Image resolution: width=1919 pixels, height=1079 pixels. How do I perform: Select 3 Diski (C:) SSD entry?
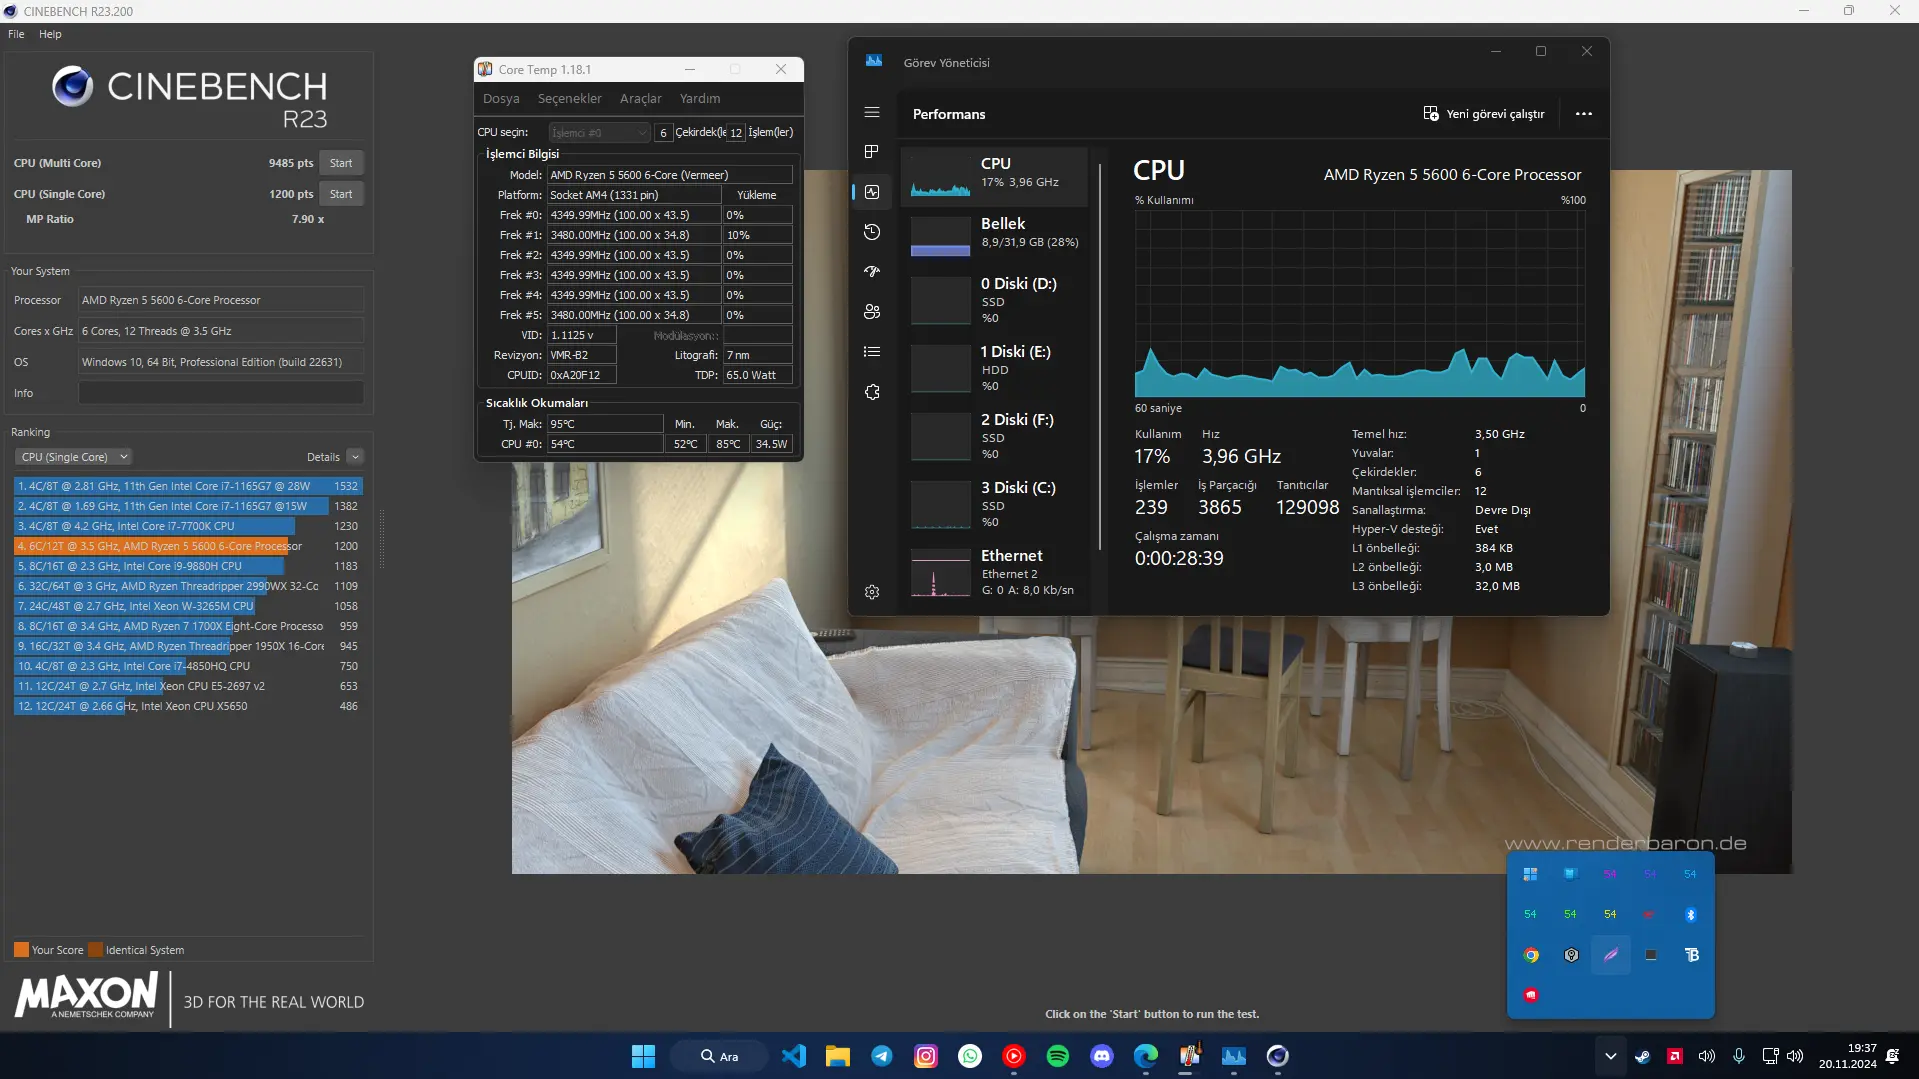pyautogui.click(x=994, y=504)
